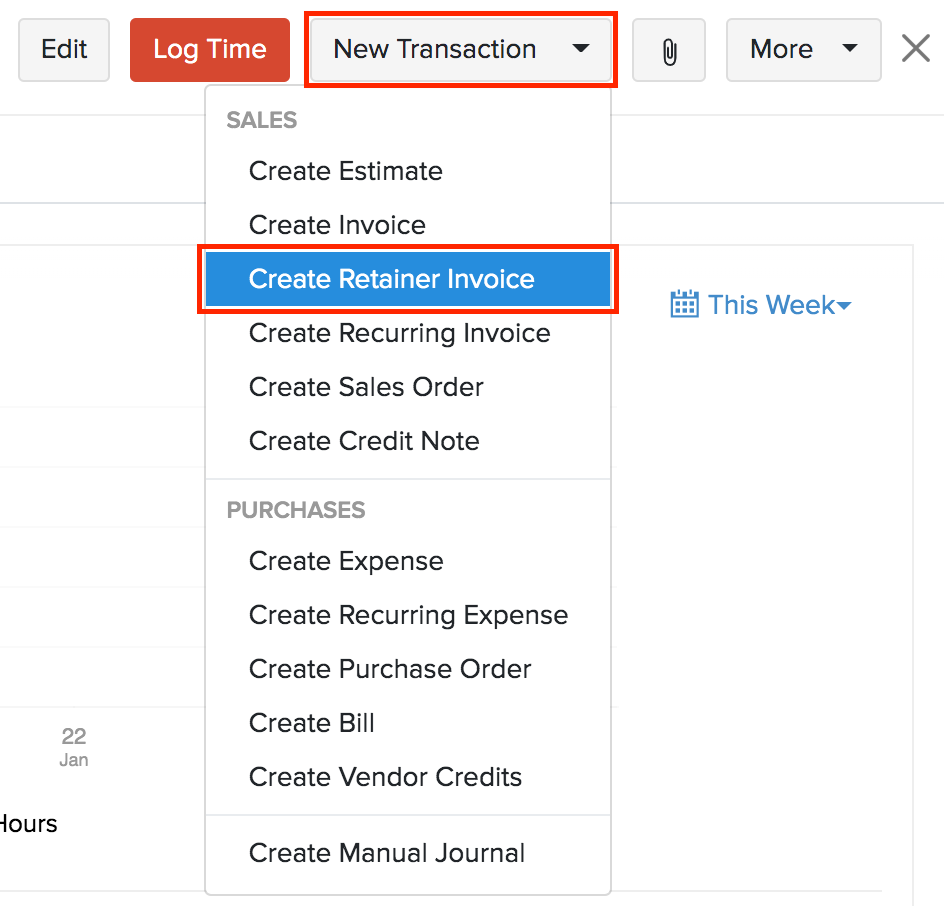Select Create Credit Note
Screen dimensions: 944x906
364,441
